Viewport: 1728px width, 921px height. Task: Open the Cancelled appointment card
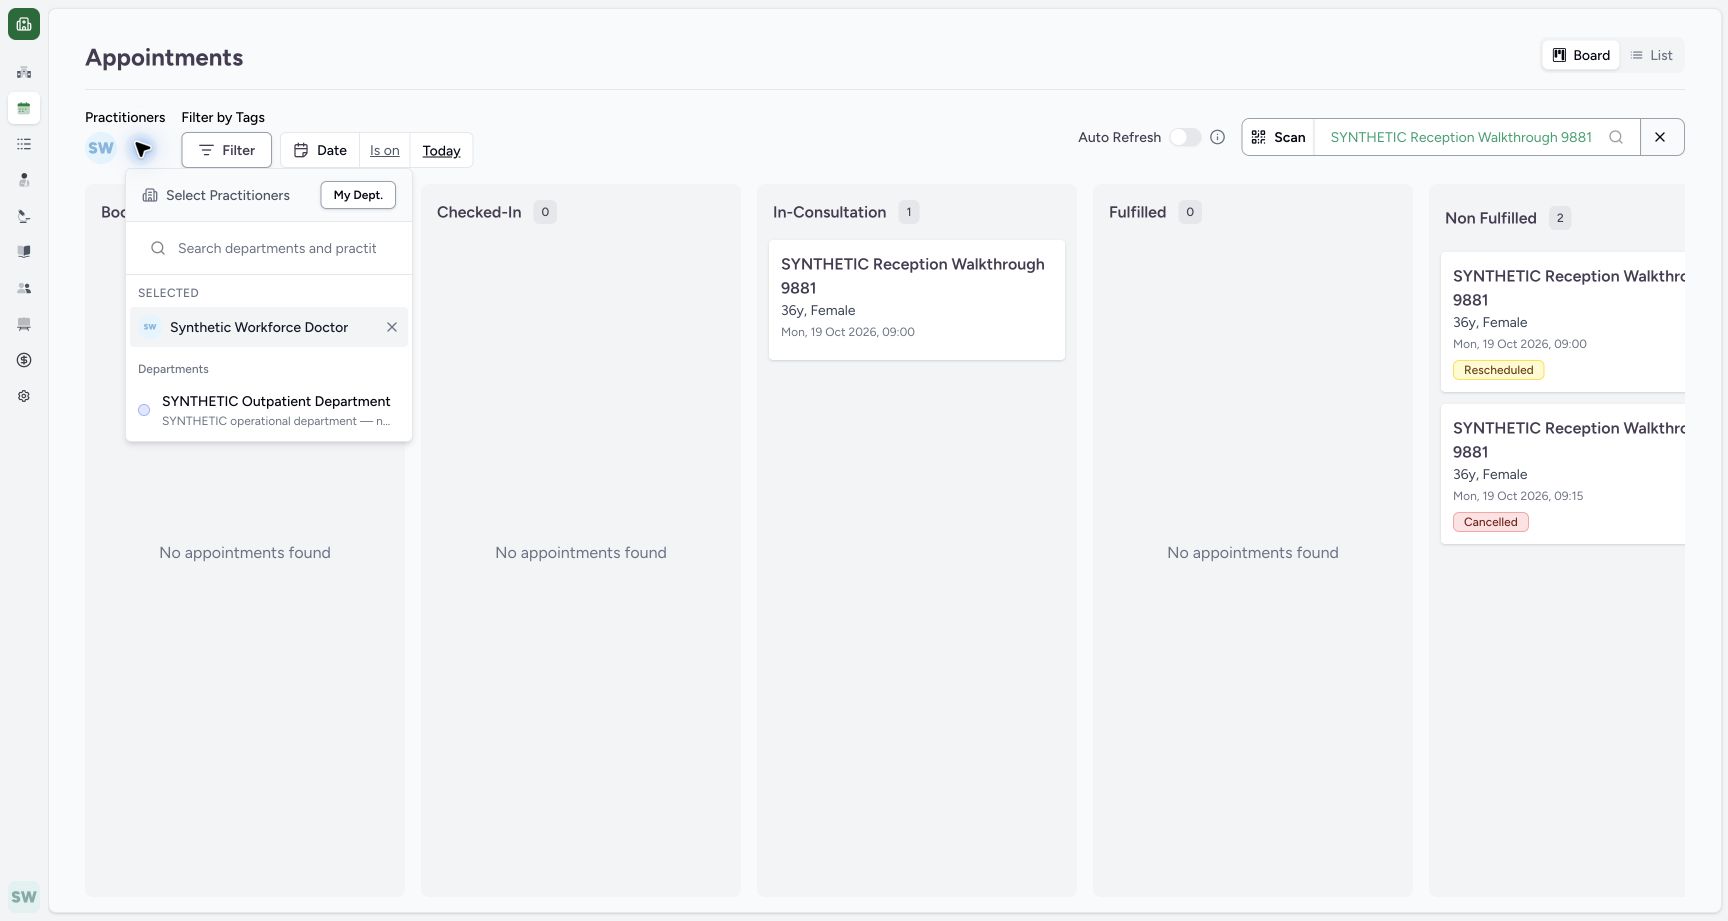click(1563, 474)
